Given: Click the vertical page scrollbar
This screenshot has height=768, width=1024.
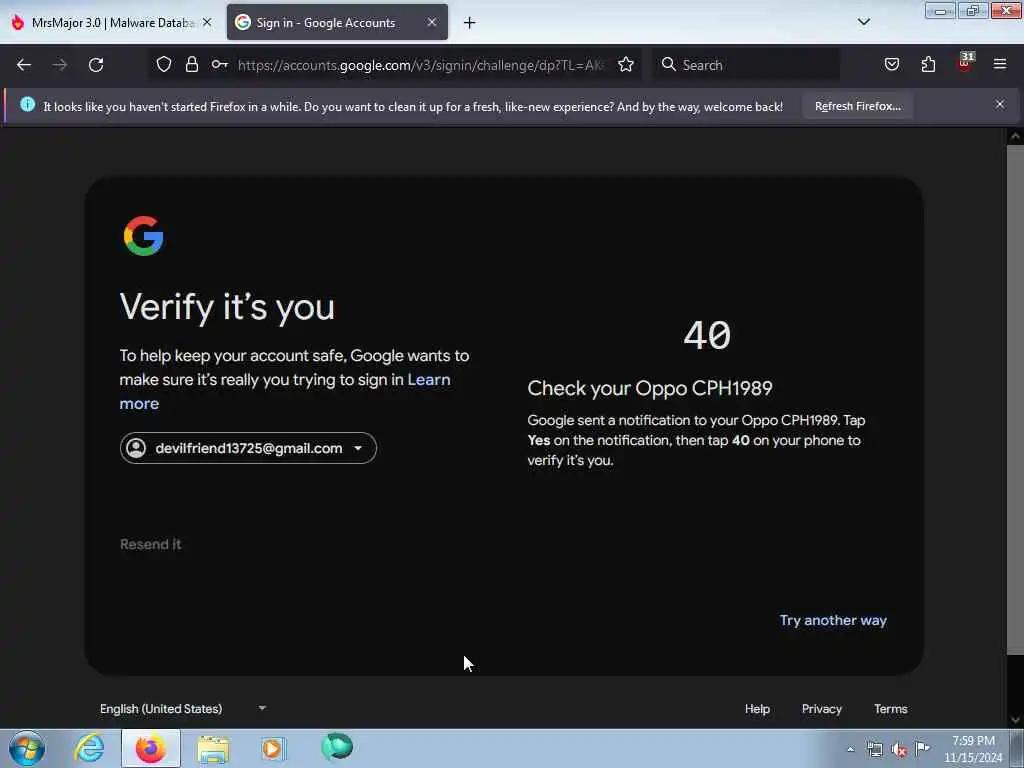Looking at the screenshot, I should coord(1015,398).
